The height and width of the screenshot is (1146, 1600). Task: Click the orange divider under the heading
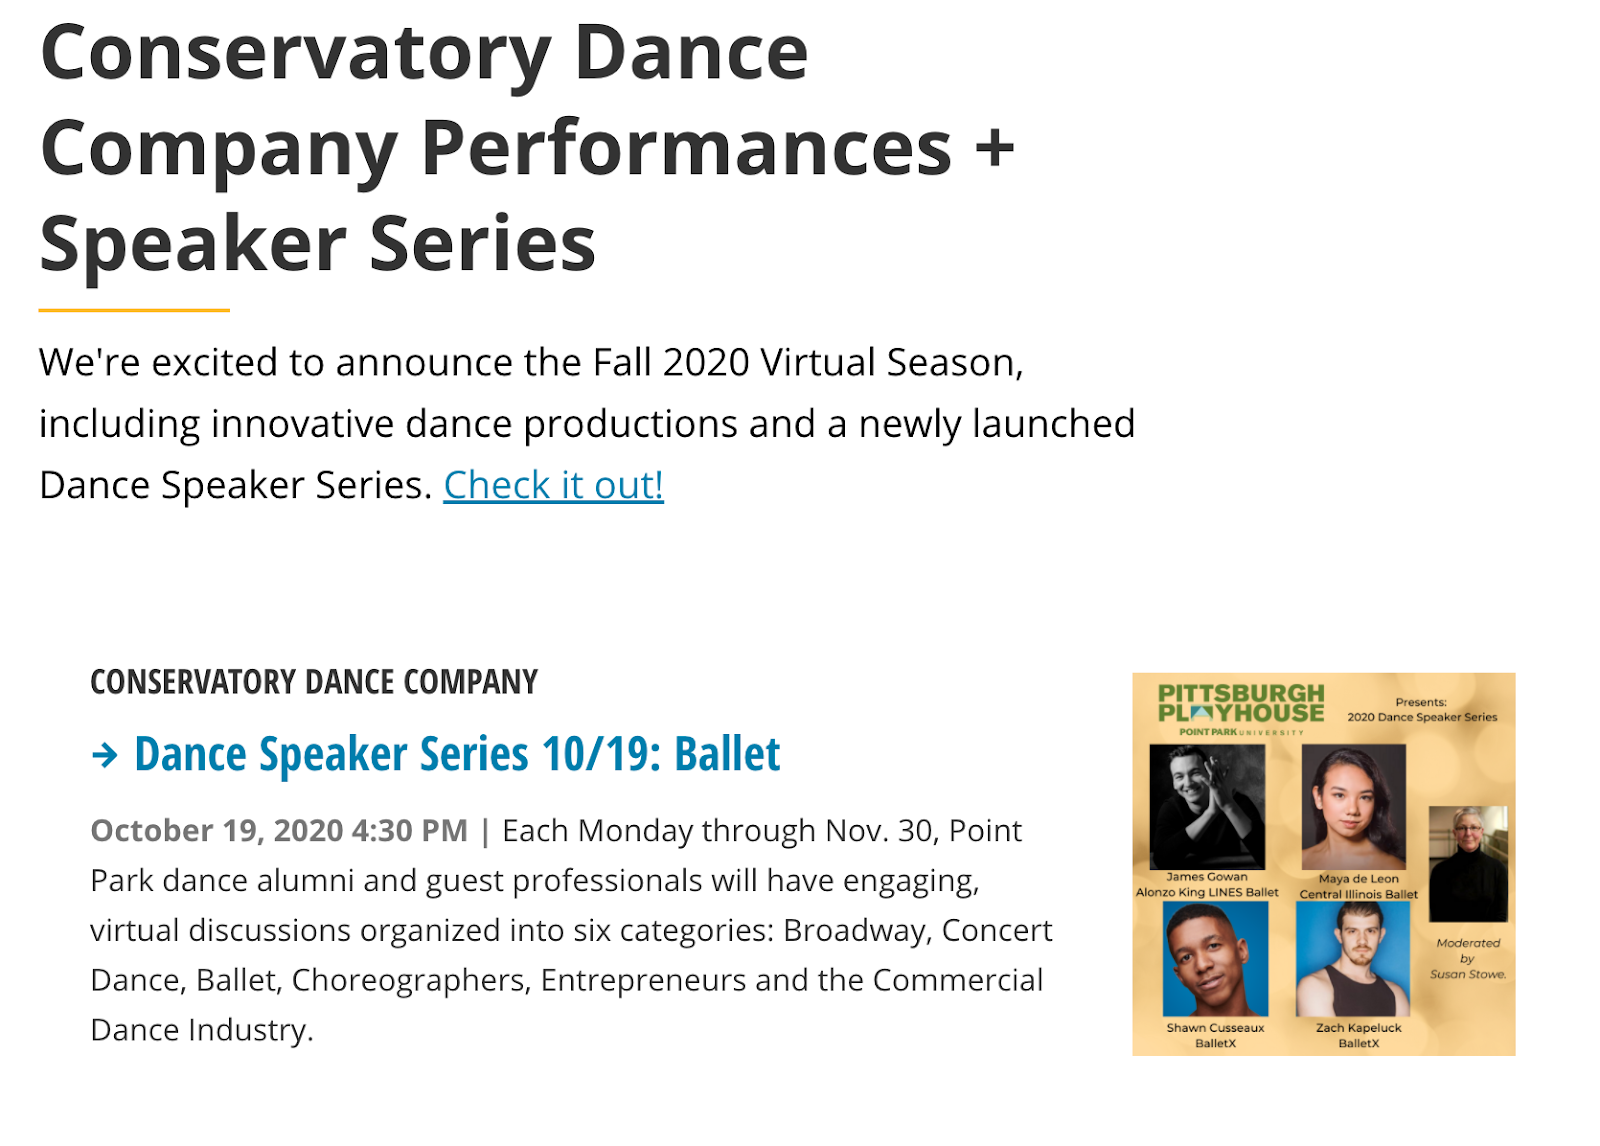[134, 311]
